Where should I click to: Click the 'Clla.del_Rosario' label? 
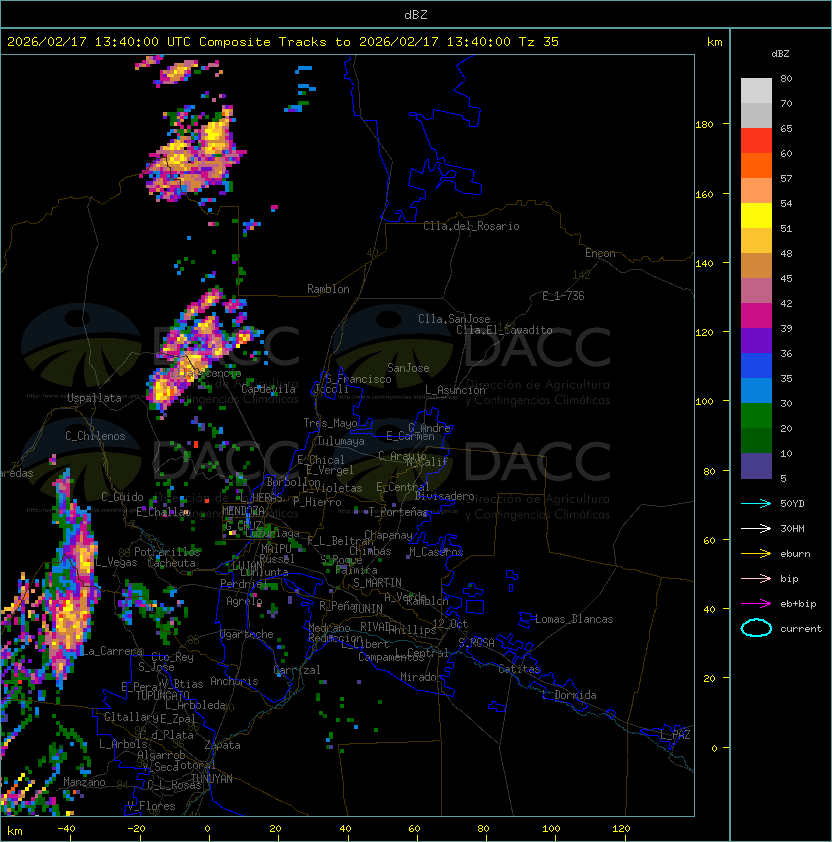click(471, 226)
